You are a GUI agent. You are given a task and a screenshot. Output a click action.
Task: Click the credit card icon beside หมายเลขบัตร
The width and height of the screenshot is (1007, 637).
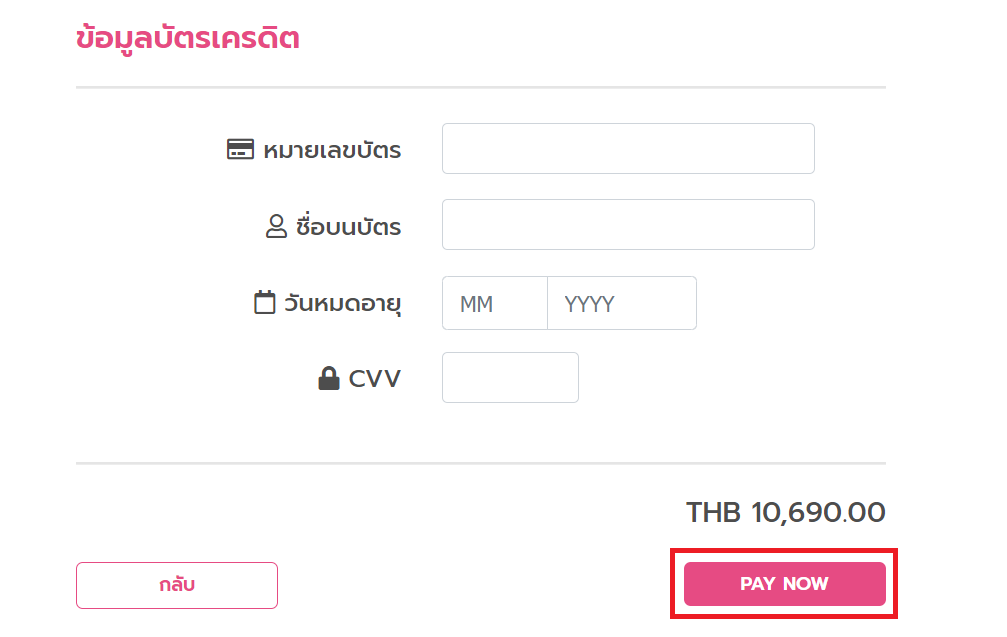click(x=240, y=149)
